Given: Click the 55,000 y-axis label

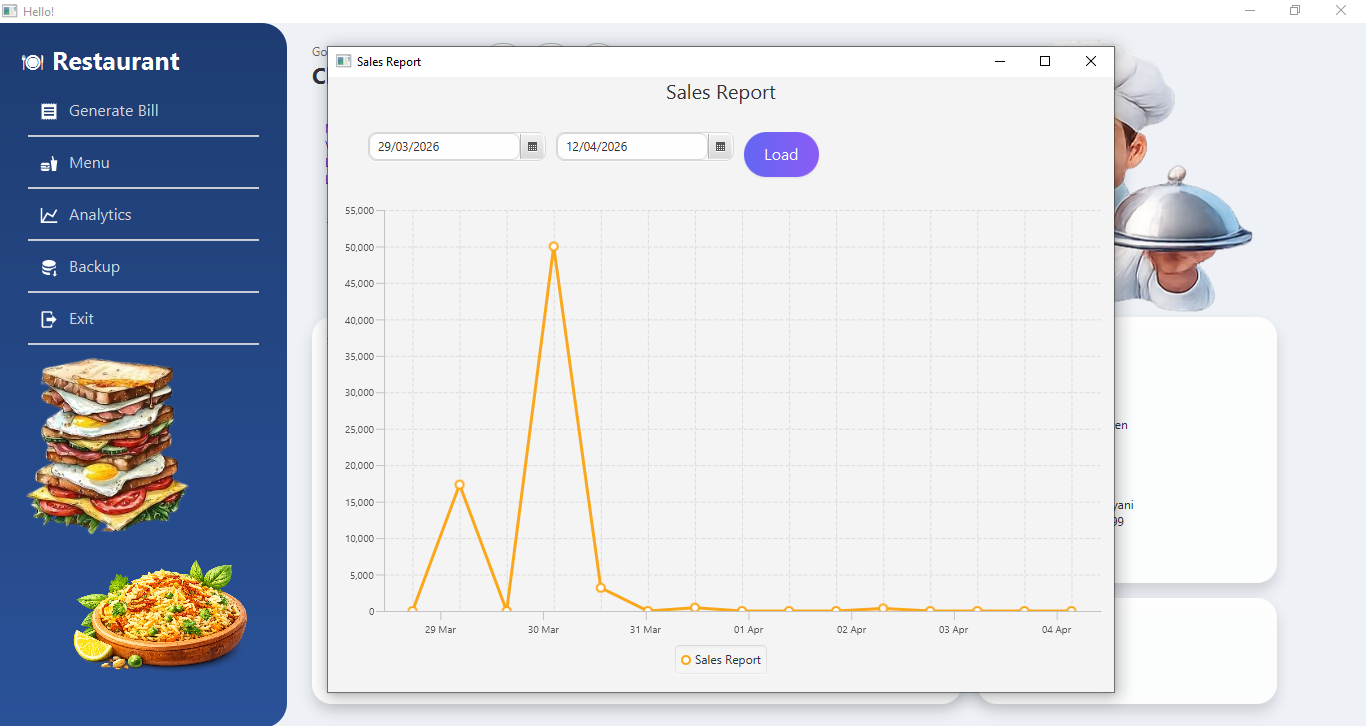Looking at the screenshot, I should pos(358,211).
